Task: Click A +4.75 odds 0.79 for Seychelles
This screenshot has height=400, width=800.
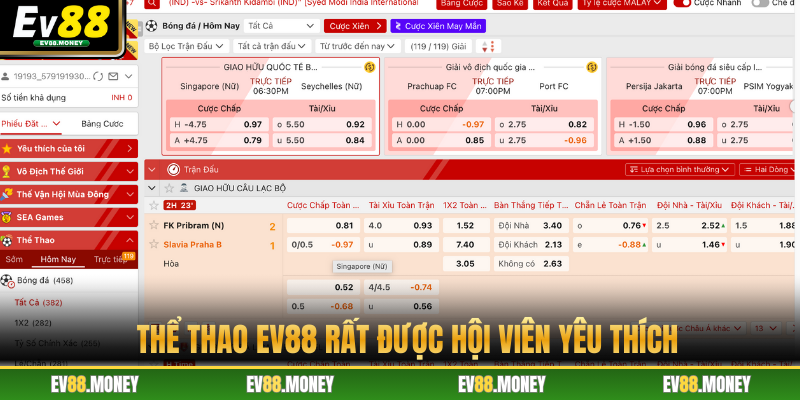Action: point(219,140)
